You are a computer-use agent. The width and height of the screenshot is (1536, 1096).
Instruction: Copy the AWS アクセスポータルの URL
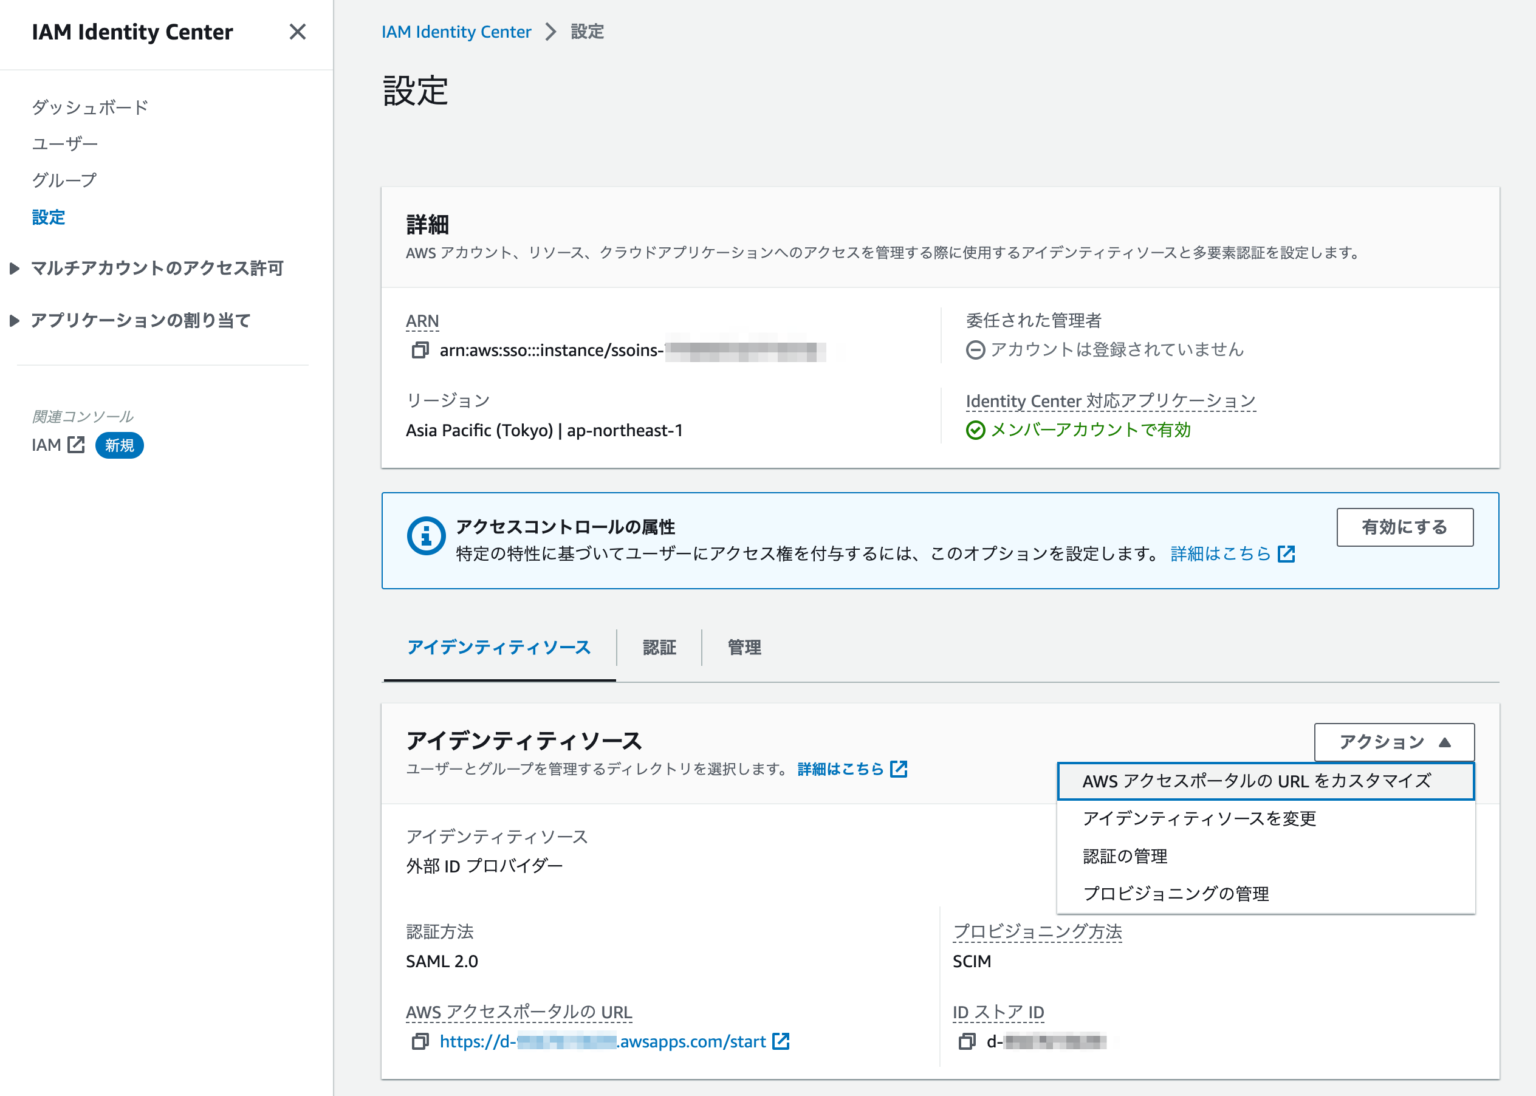tap(420, 1042)
